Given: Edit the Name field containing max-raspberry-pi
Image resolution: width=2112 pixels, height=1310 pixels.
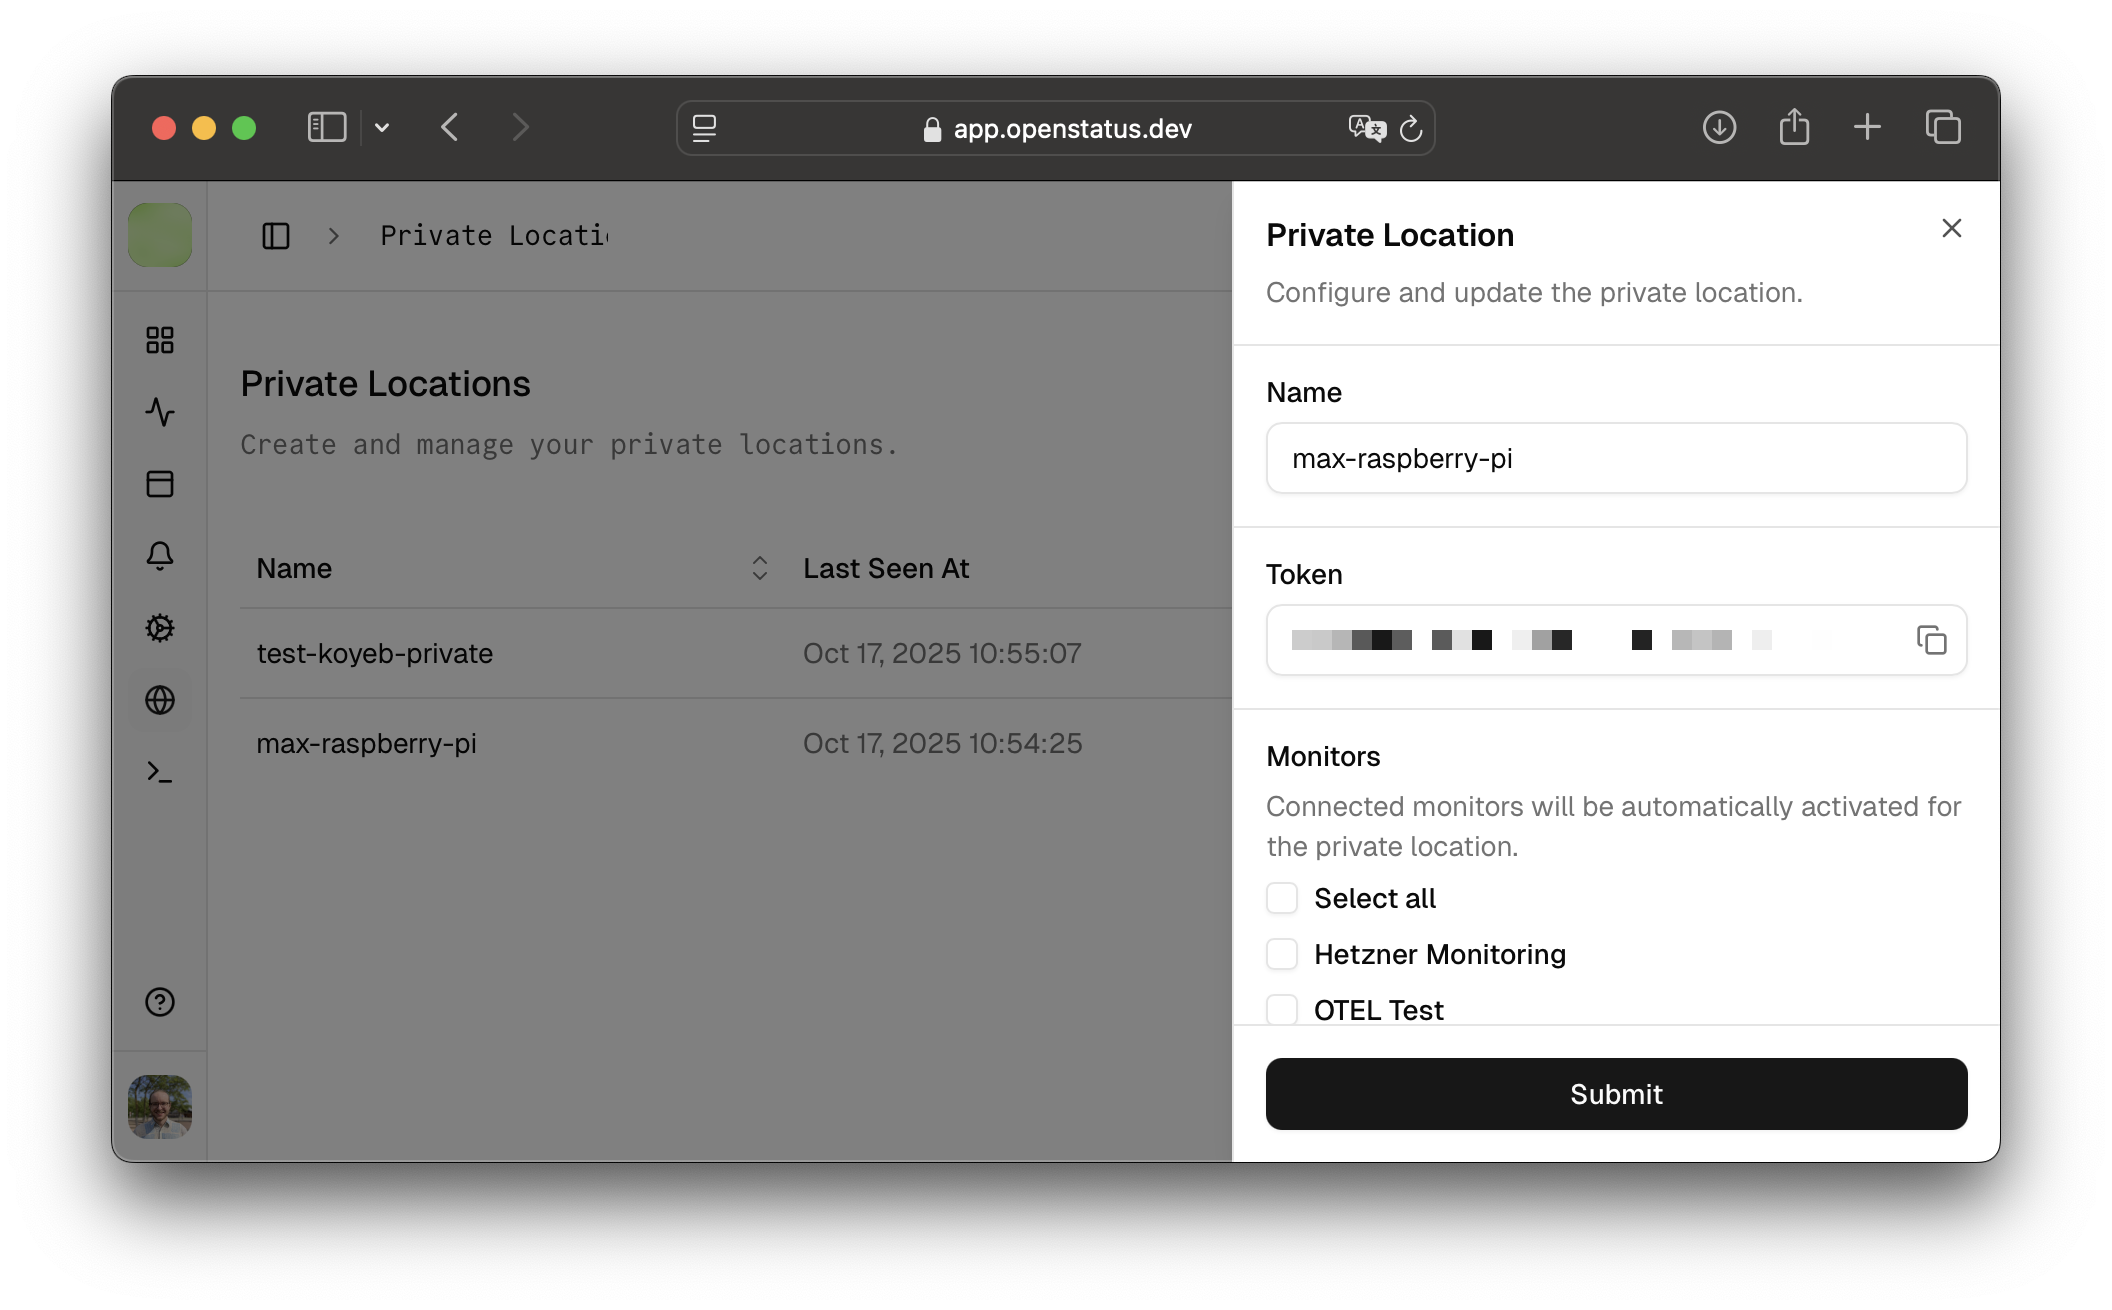Looking at the screenshot, I should click(x=1614, y=458).
